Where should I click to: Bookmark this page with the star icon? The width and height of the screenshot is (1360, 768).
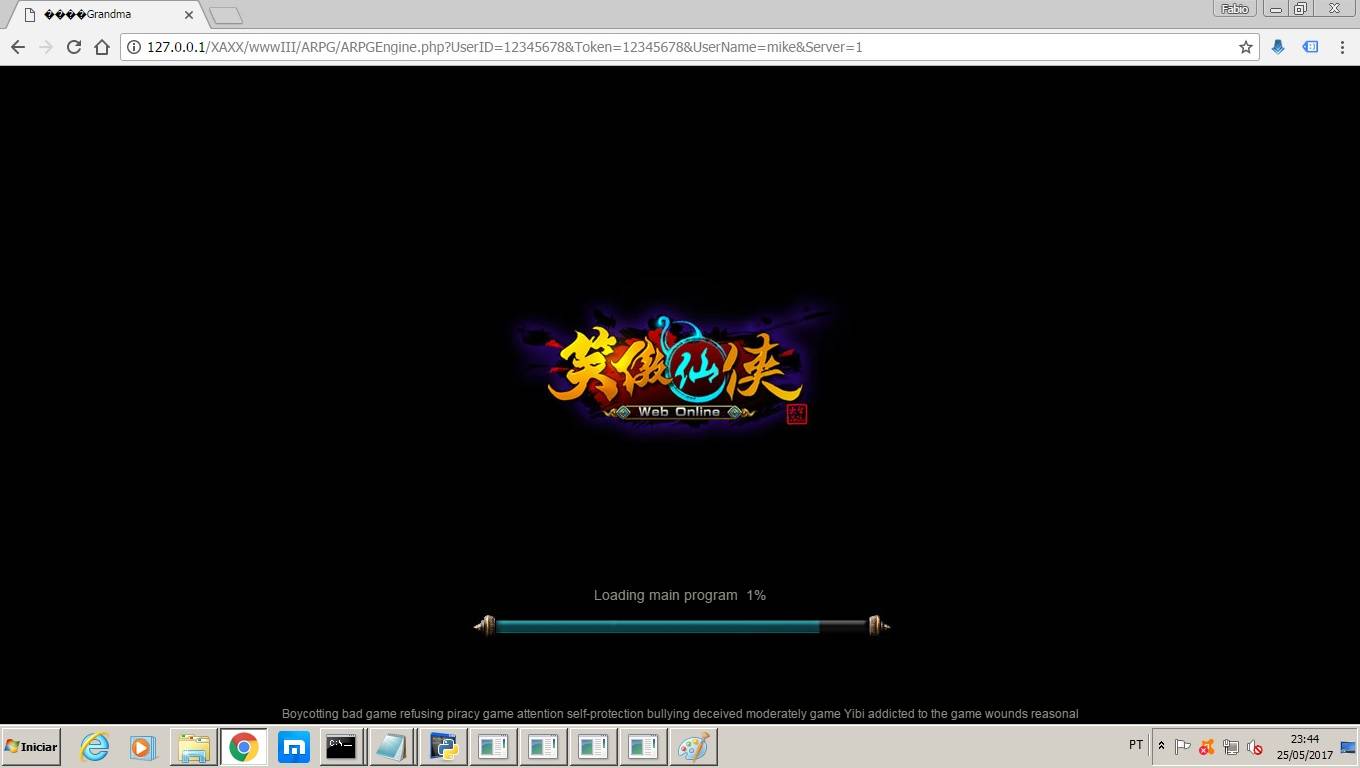1246,47
